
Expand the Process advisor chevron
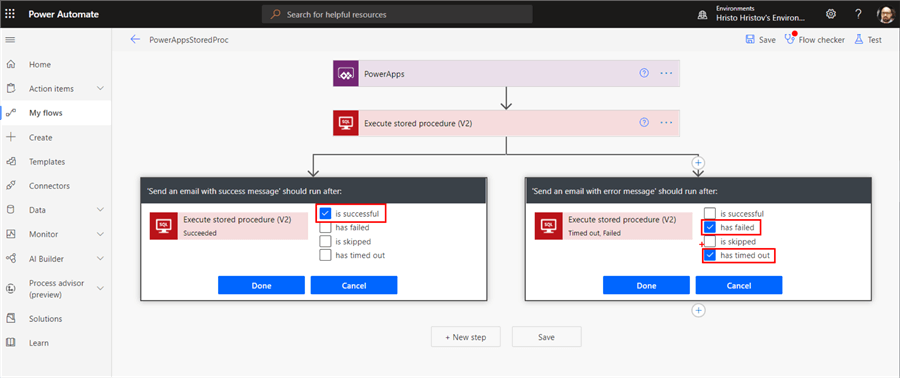[x=100, y=289]
